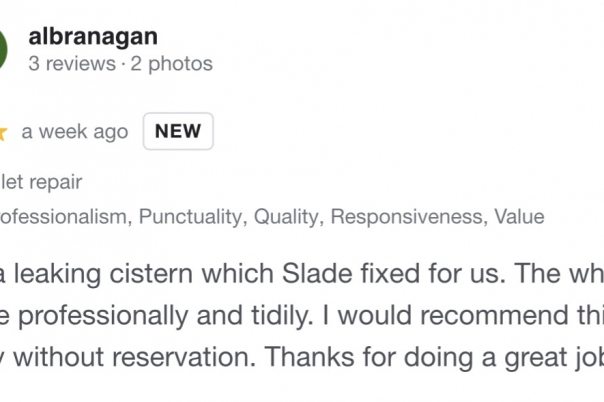This screenshot has width=604, height=402.
Task: Select the 'let repair' service label
Action: pyautogui.click(x=41, y=182)
